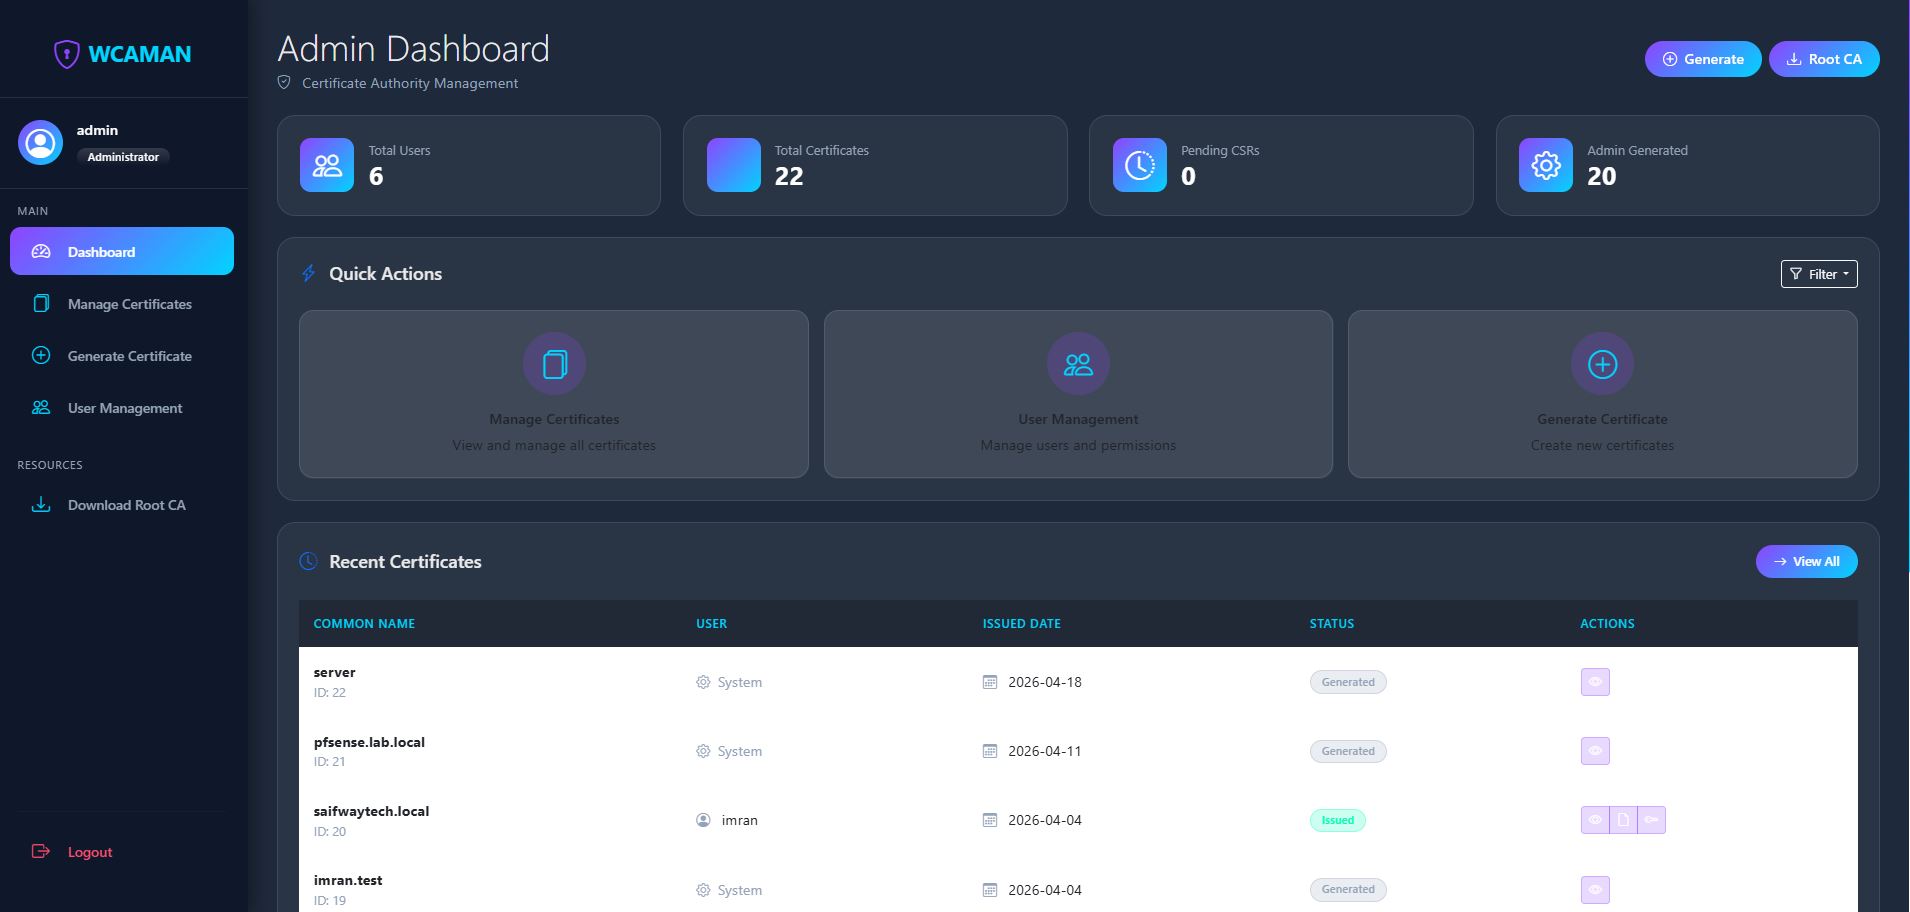Click the System user in server row

739,682
